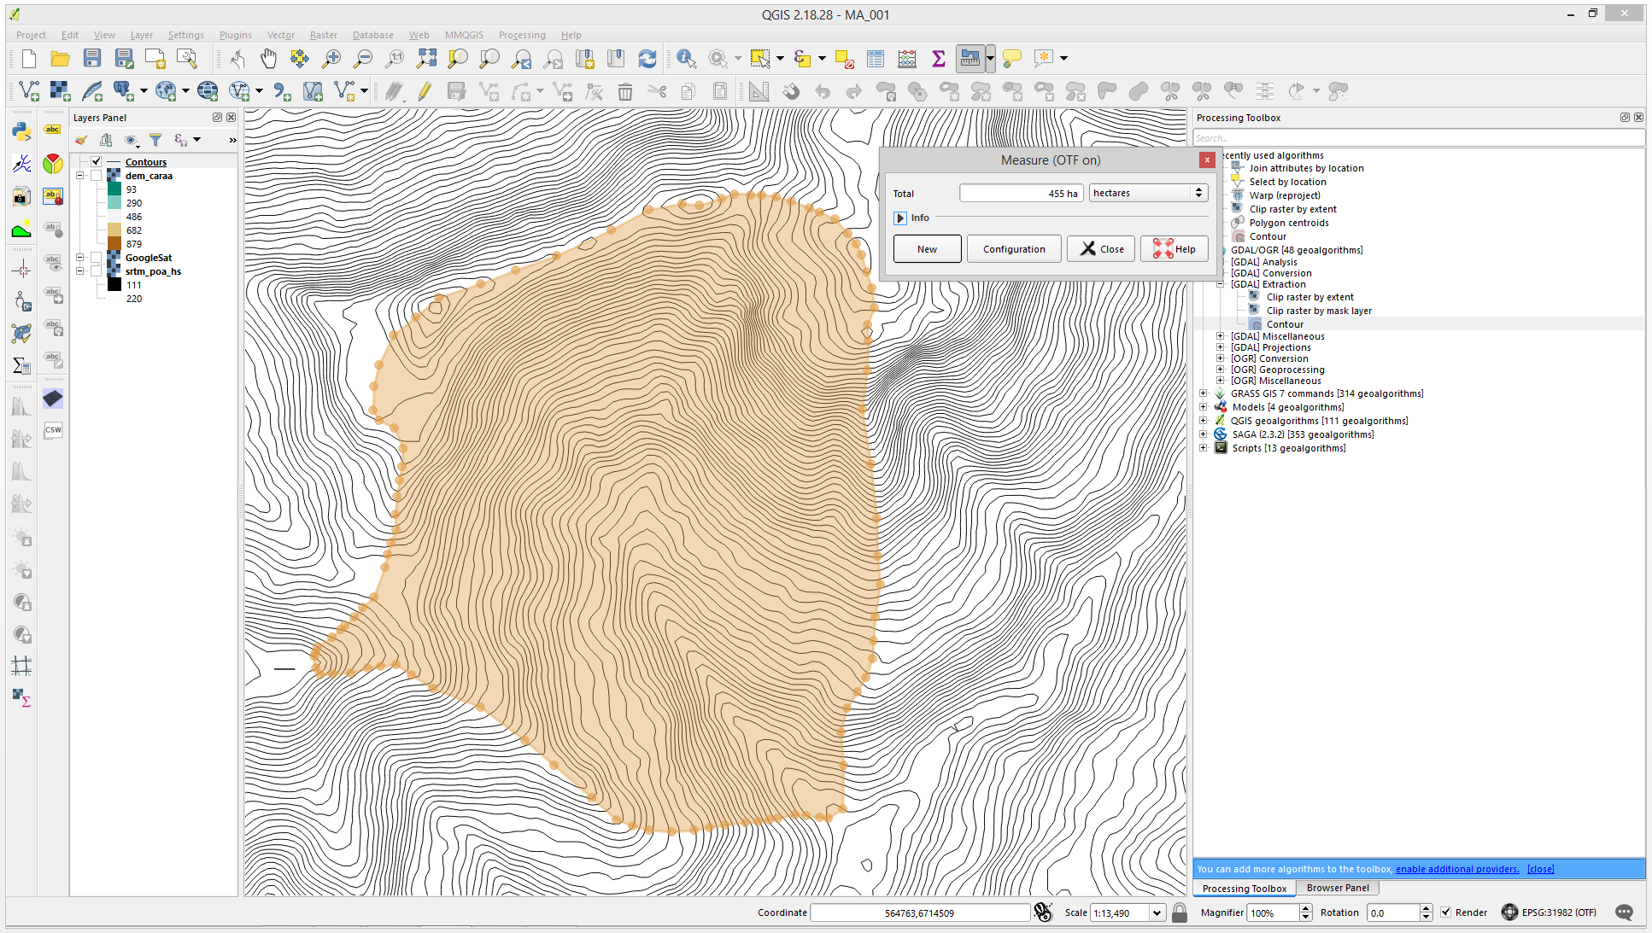
Task: Click the Add Raster Layer icon
Action: [x=60, y=92]
